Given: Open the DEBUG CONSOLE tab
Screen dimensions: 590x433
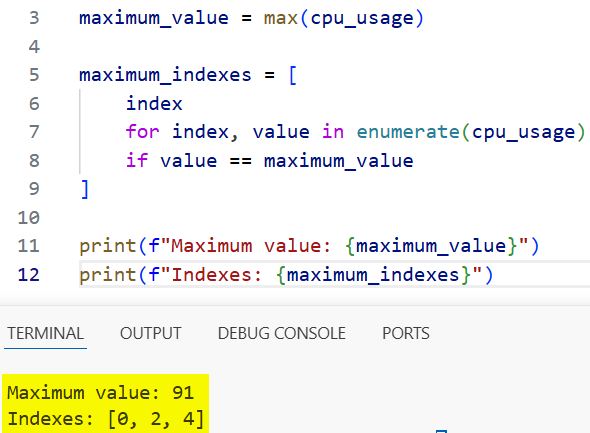Looking at the screenshot, I should [281, 333].
